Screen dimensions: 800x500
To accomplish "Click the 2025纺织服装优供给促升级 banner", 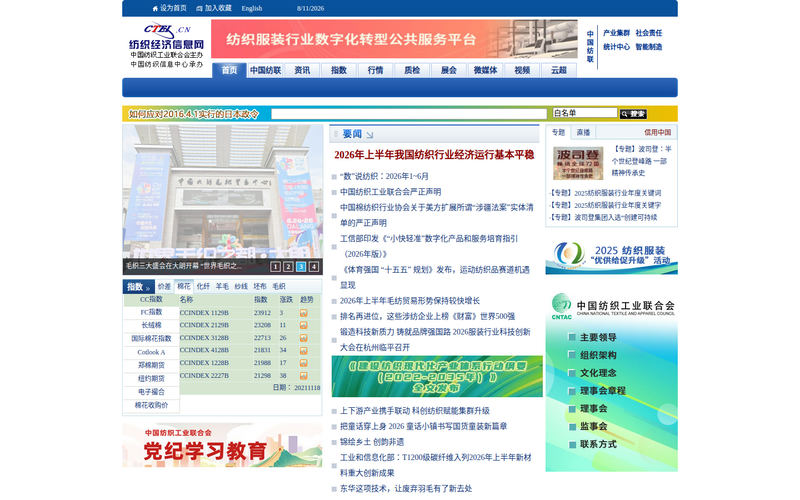I will click(611, 256).
